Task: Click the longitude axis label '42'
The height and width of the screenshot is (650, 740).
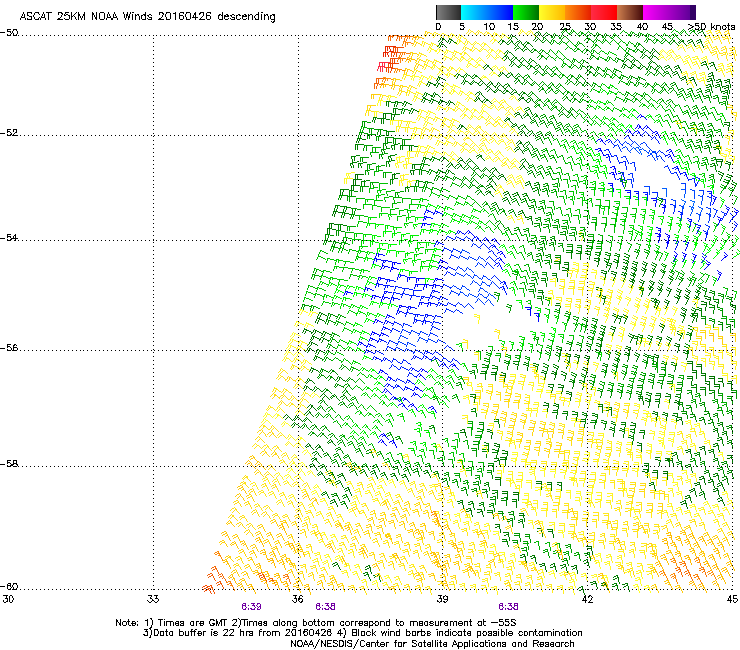Action: pyautogui.click(x=587, y=599)
